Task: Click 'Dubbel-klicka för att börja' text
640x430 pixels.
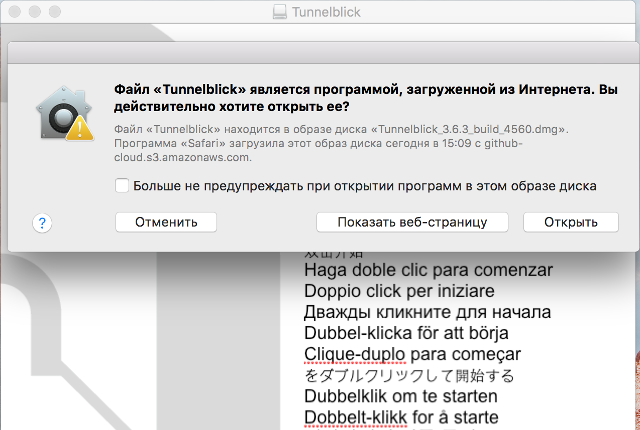Action: click(406, 333)
